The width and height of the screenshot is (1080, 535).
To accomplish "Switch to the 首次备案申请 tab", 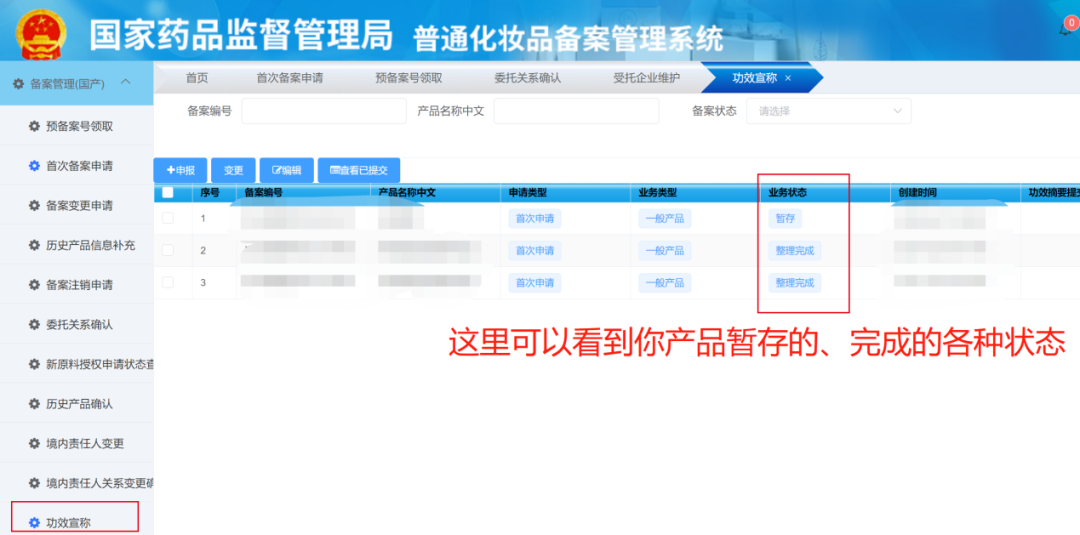I will click(x=289, y=78).
